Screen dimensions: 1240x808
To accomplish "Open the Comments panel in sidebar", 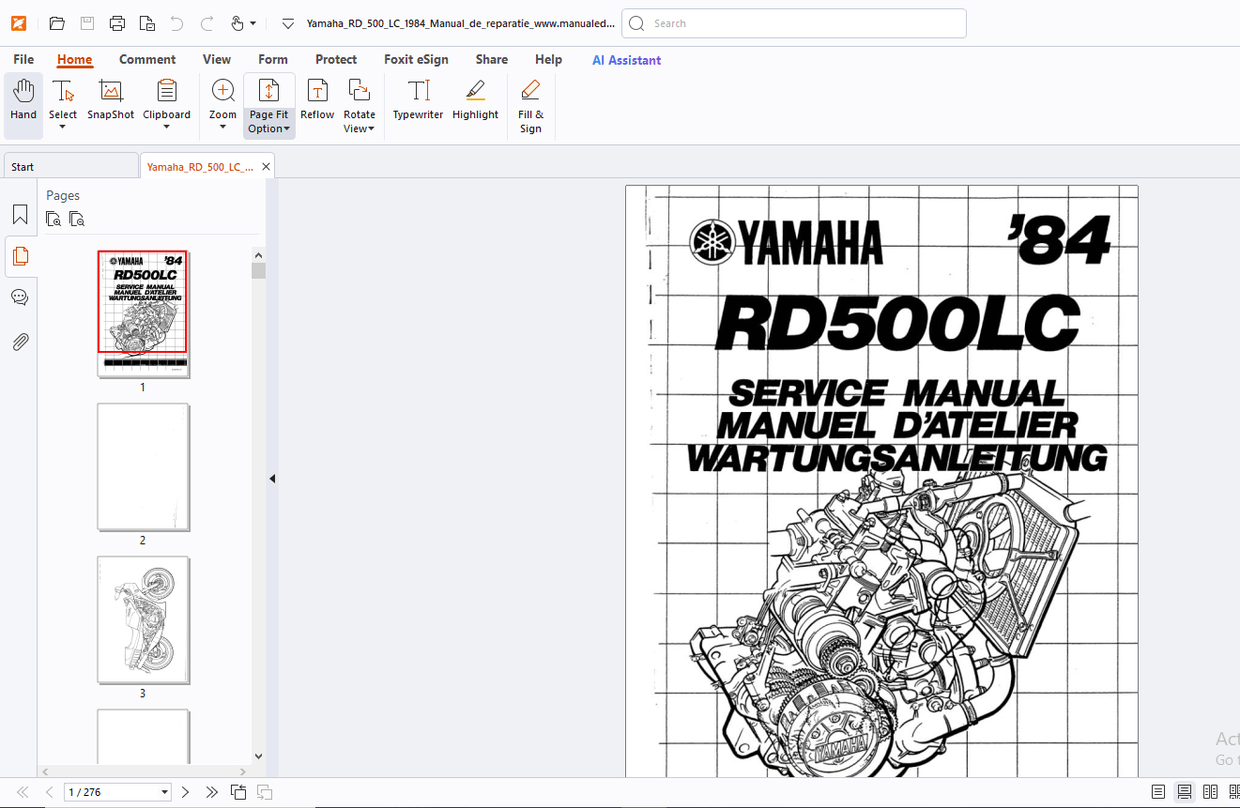I will click(x=20, y=297).
